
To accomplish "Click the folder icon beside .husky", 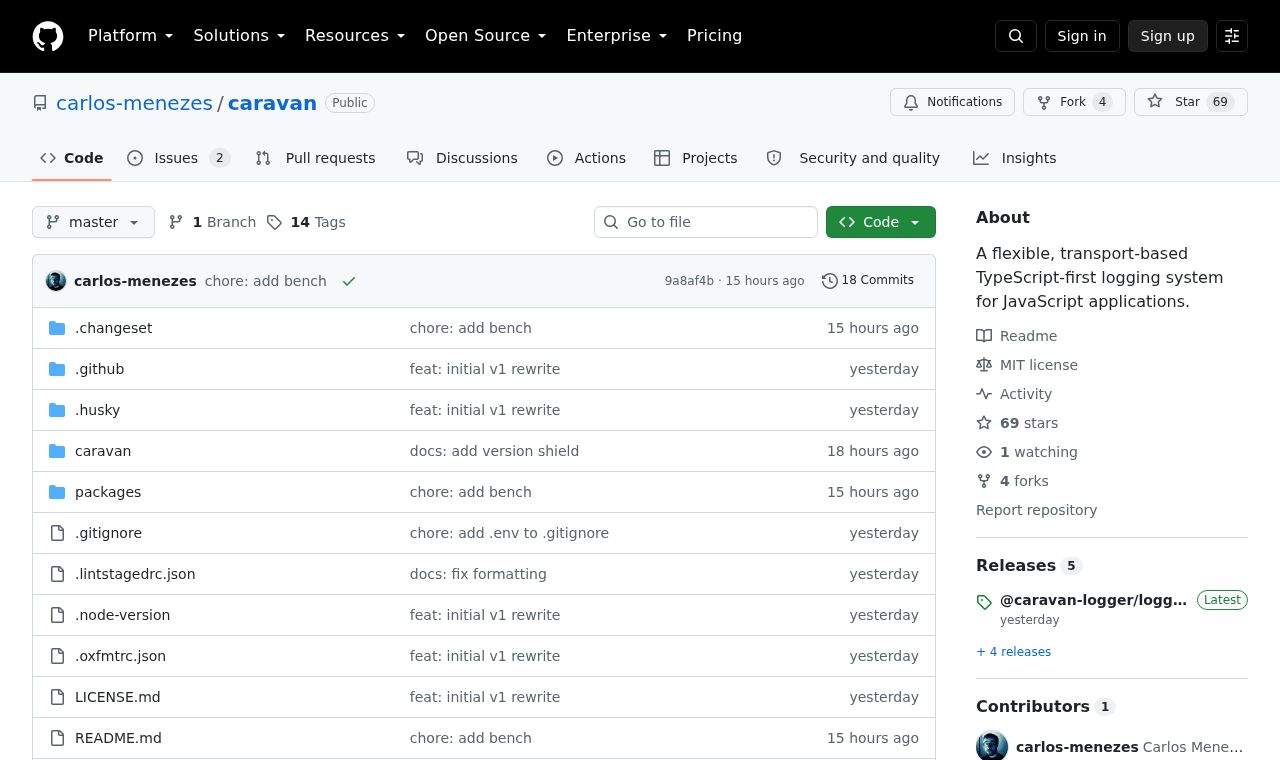I will click(x=57, y=410).
